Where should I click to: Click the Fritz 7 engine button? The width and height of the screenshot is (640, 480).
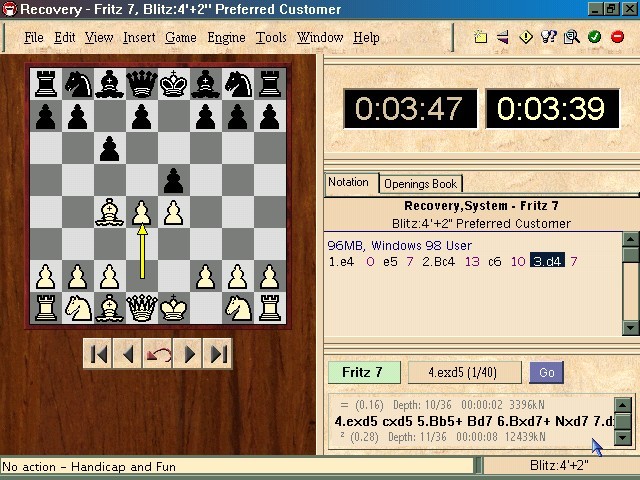tap(364, 372)
